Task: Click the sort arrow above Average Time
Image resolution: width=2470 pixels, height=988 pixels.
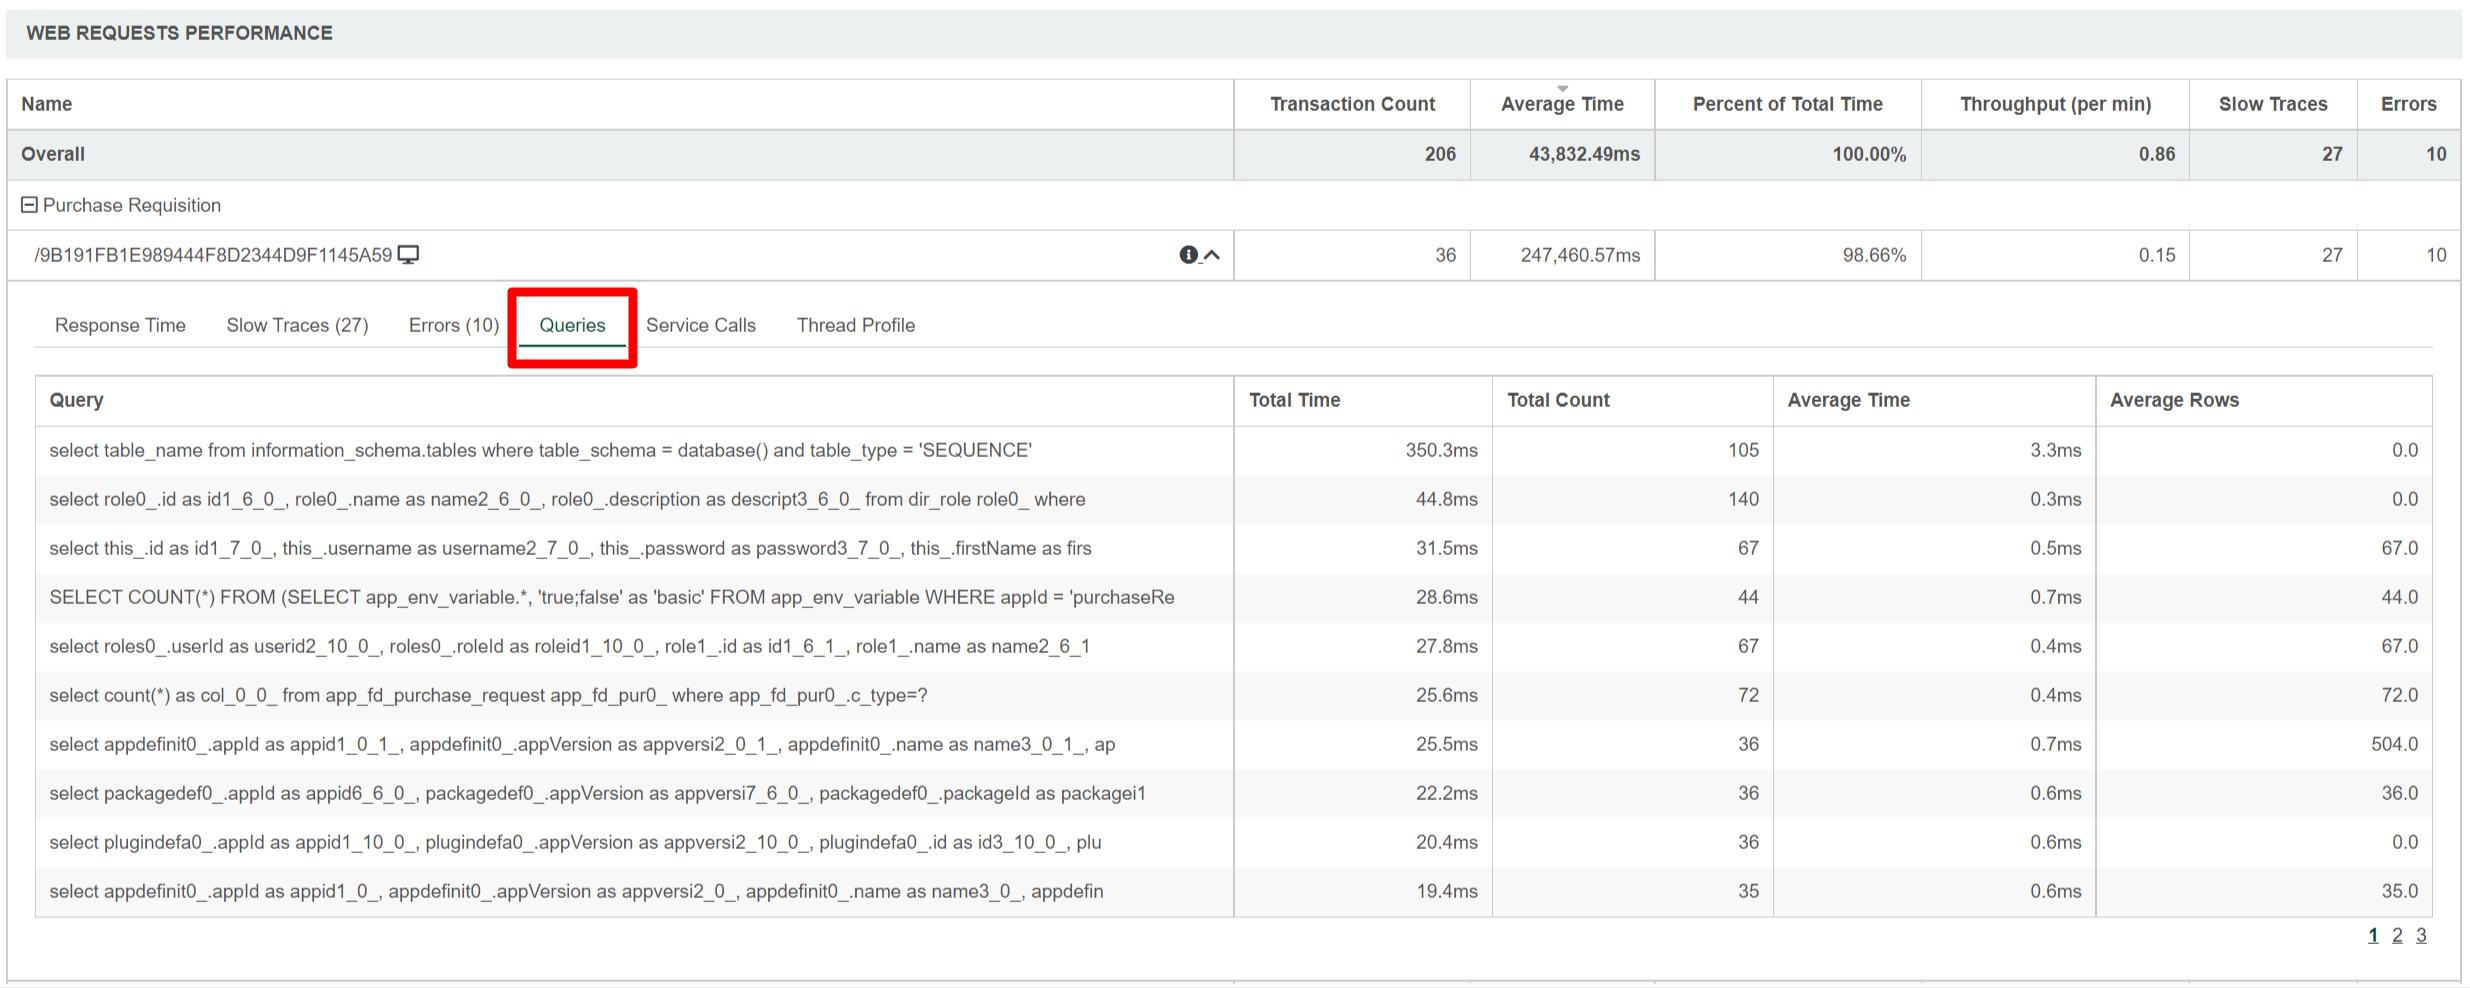Action: pyautogui.click(x=1562, y=89)
